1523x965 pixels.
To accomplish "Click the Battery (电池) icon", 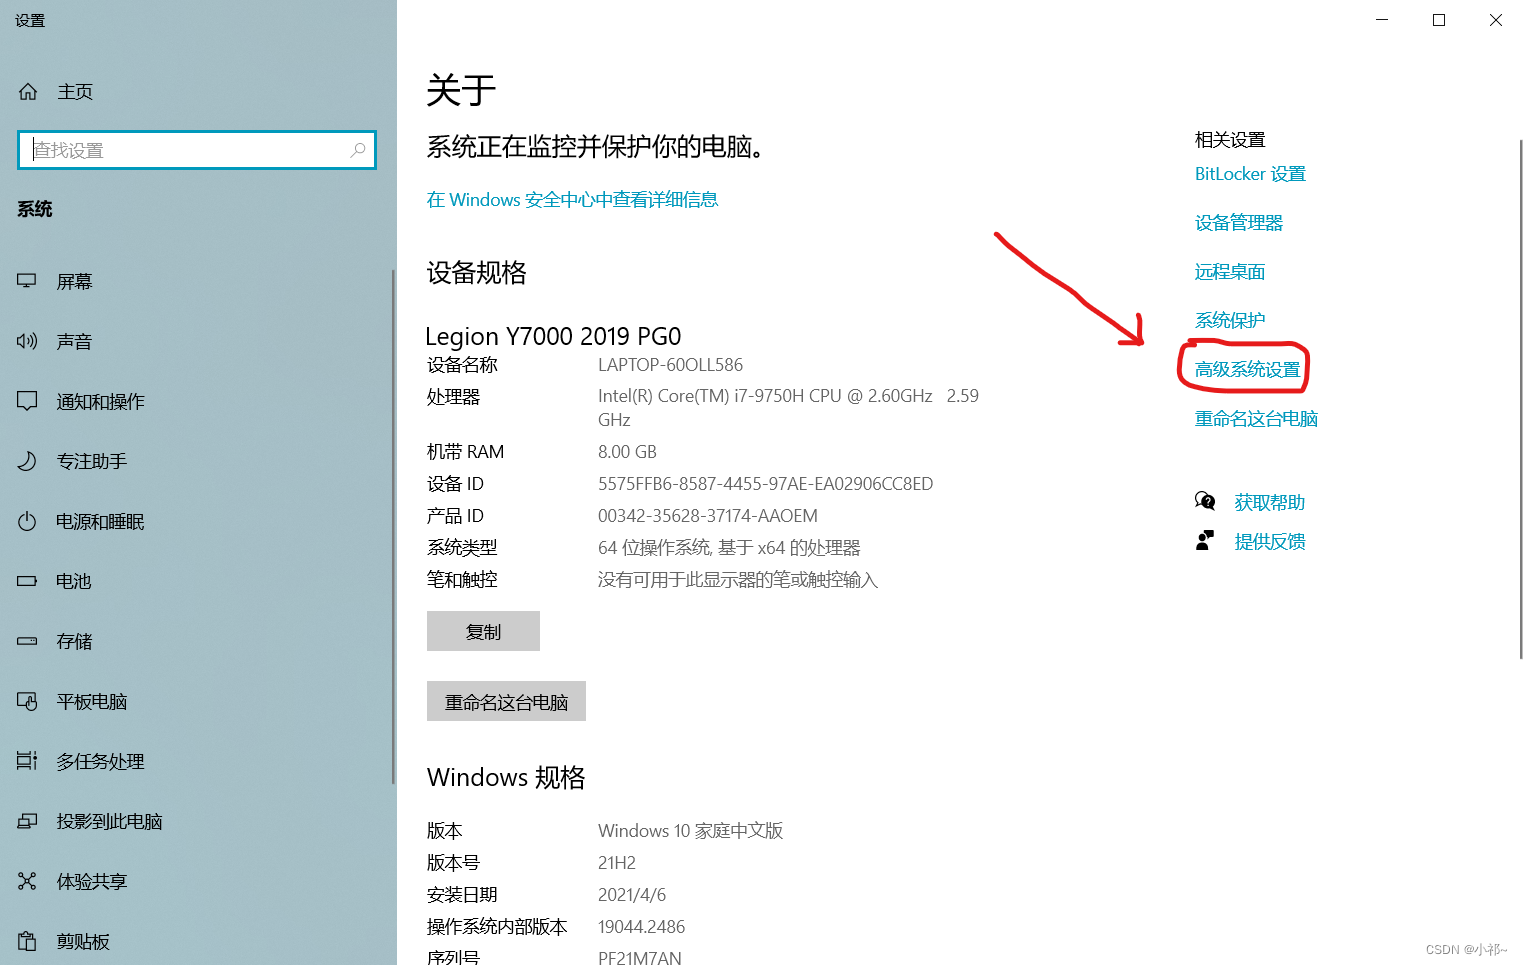I will click(27, 581).
